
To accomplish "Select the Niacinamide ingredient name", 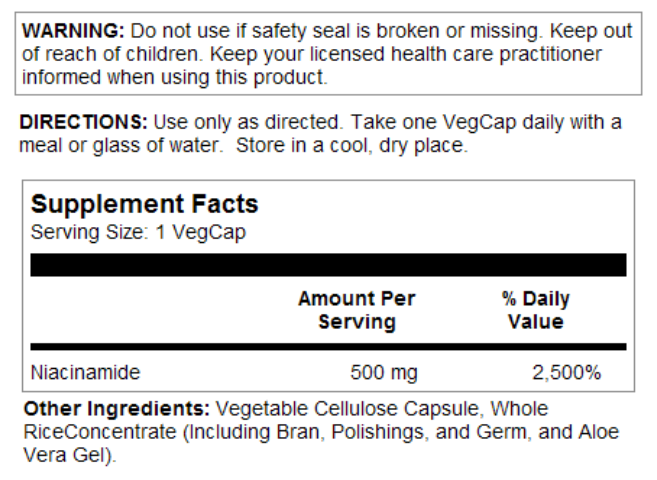I will (x=86, y=374).
